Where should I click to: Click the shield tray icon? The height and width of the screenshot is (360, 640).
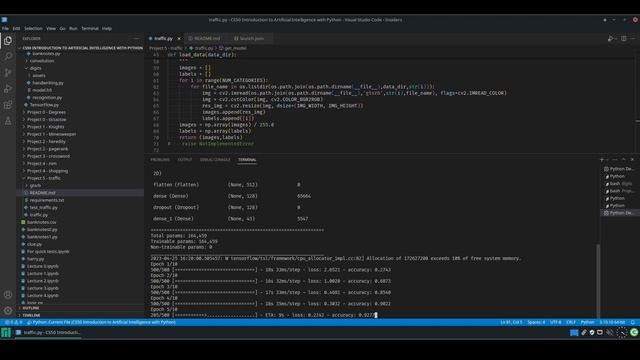click(592, 333)
